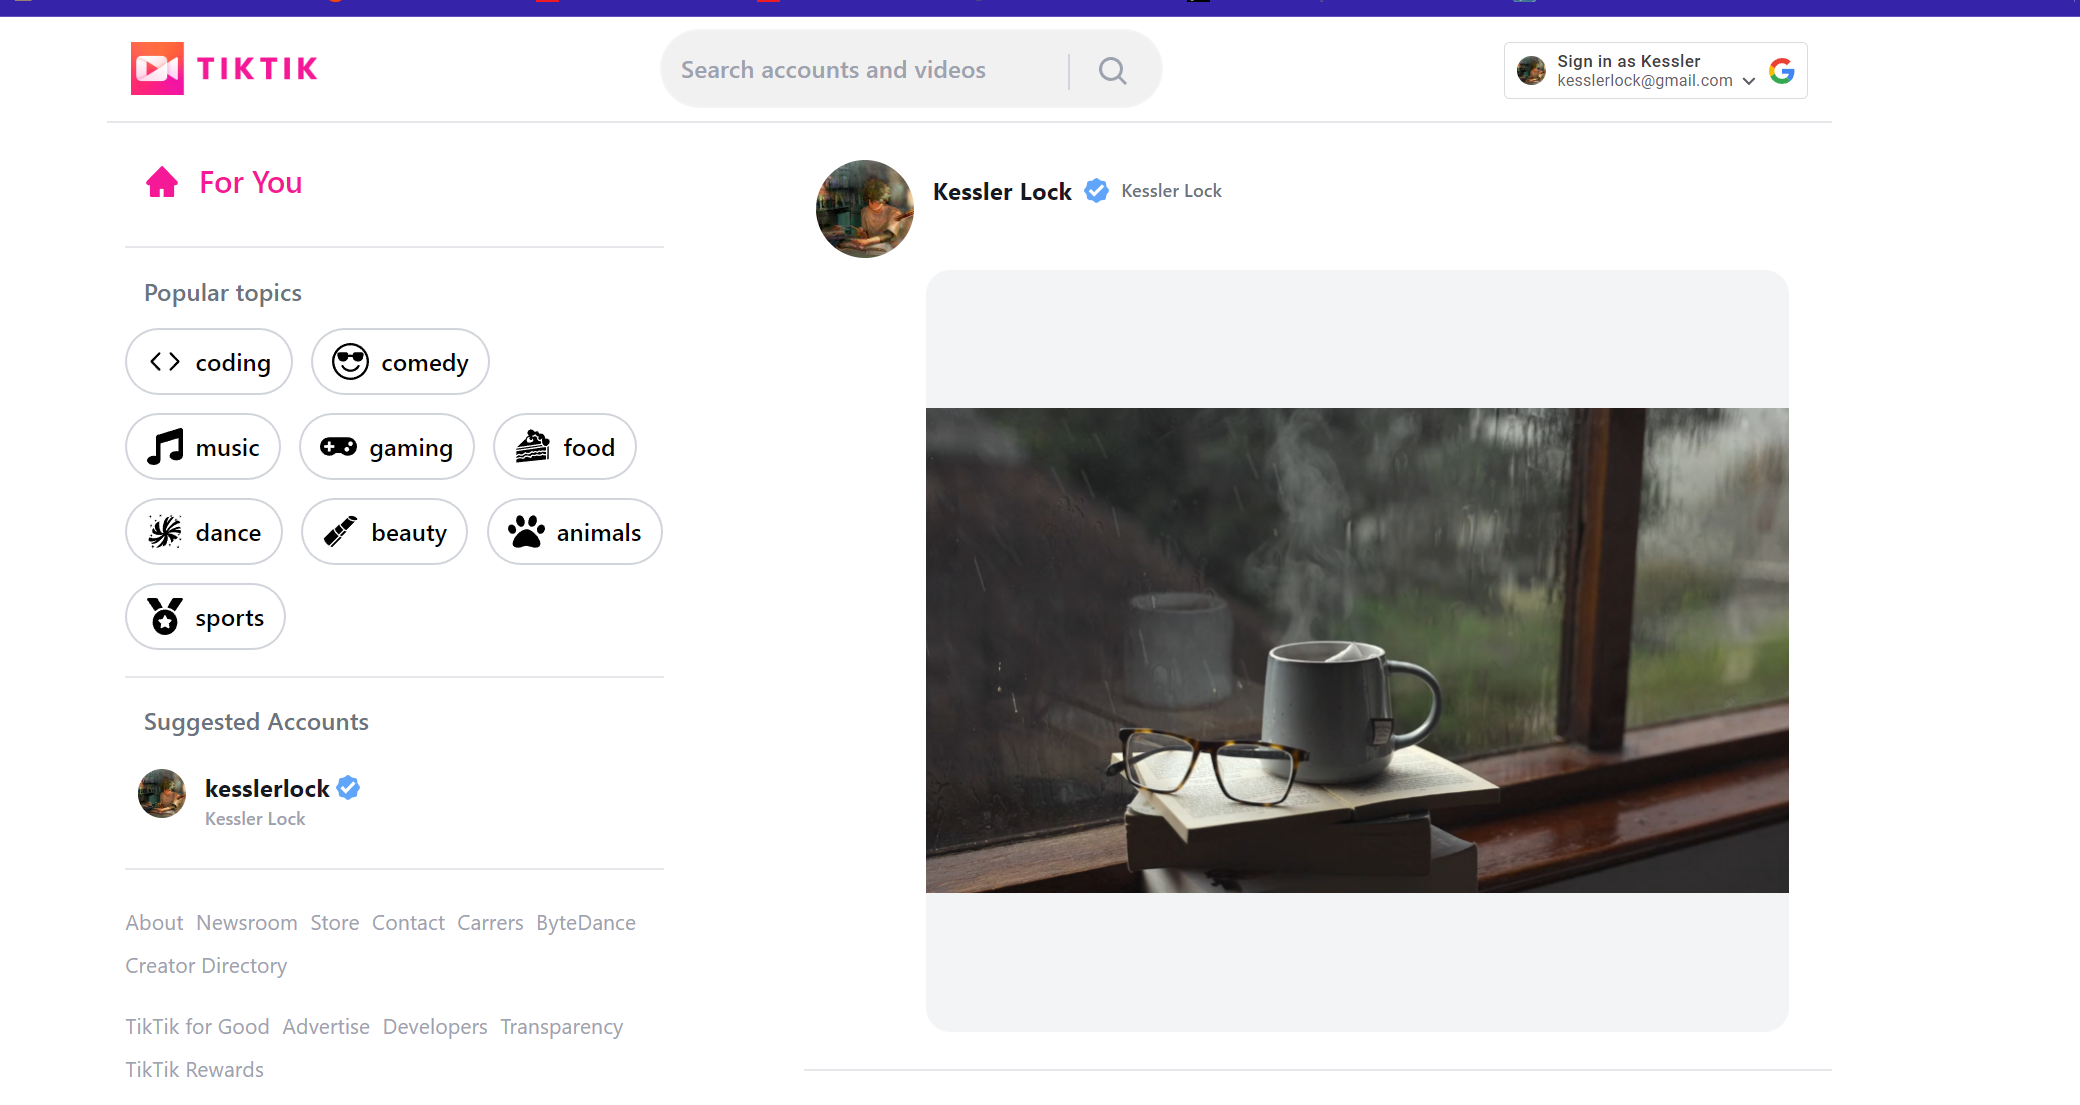Viewport: 2080px width, 1105px height.
Task: Select the coding topic icon
Action: point(163,361)
